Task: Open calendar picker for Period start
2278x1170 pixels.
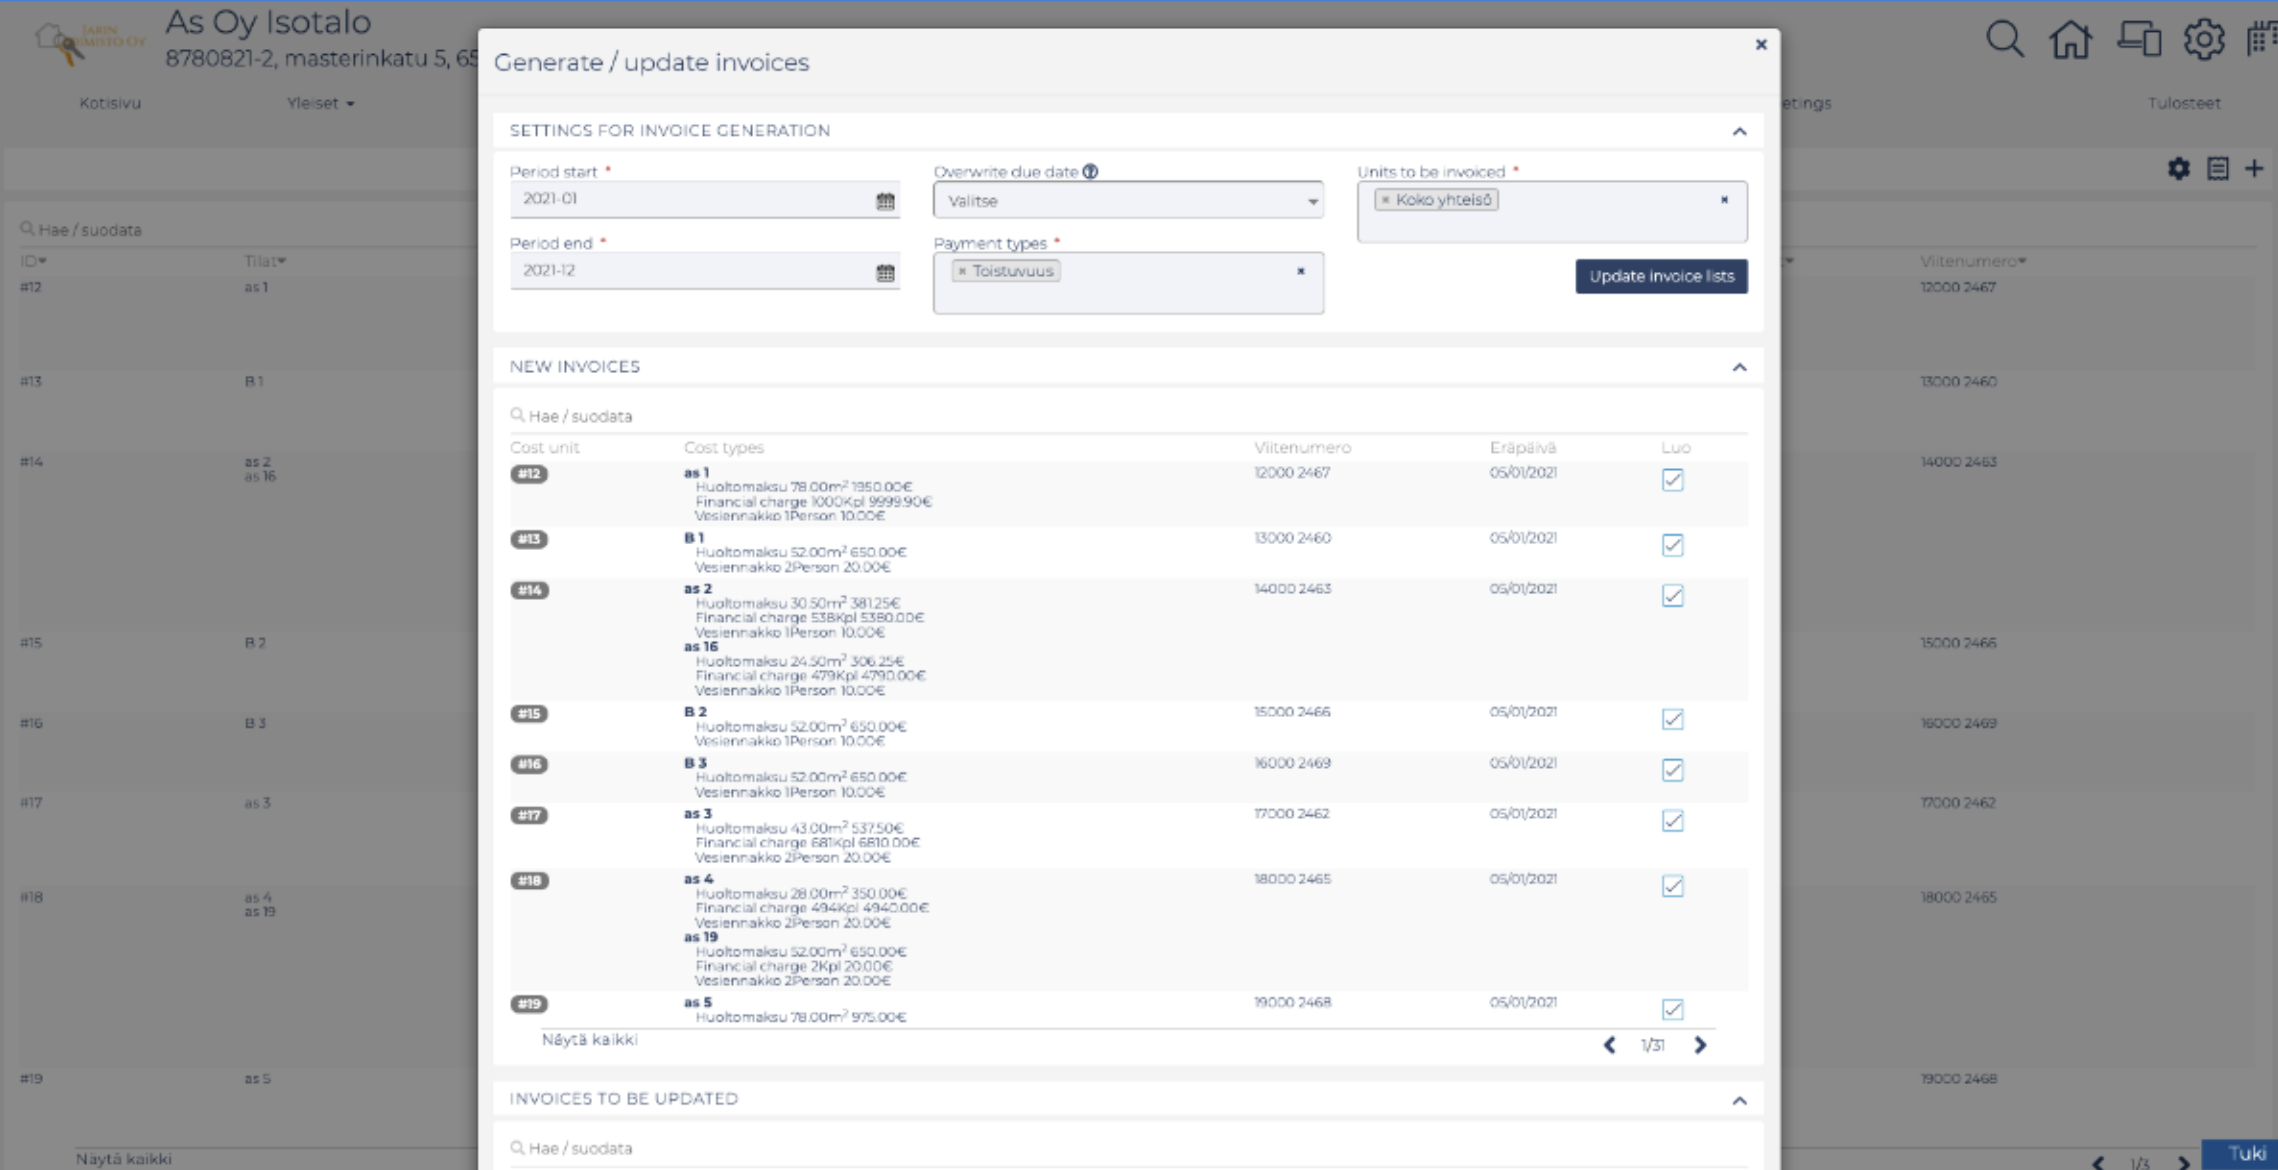Action: point(885,201)
